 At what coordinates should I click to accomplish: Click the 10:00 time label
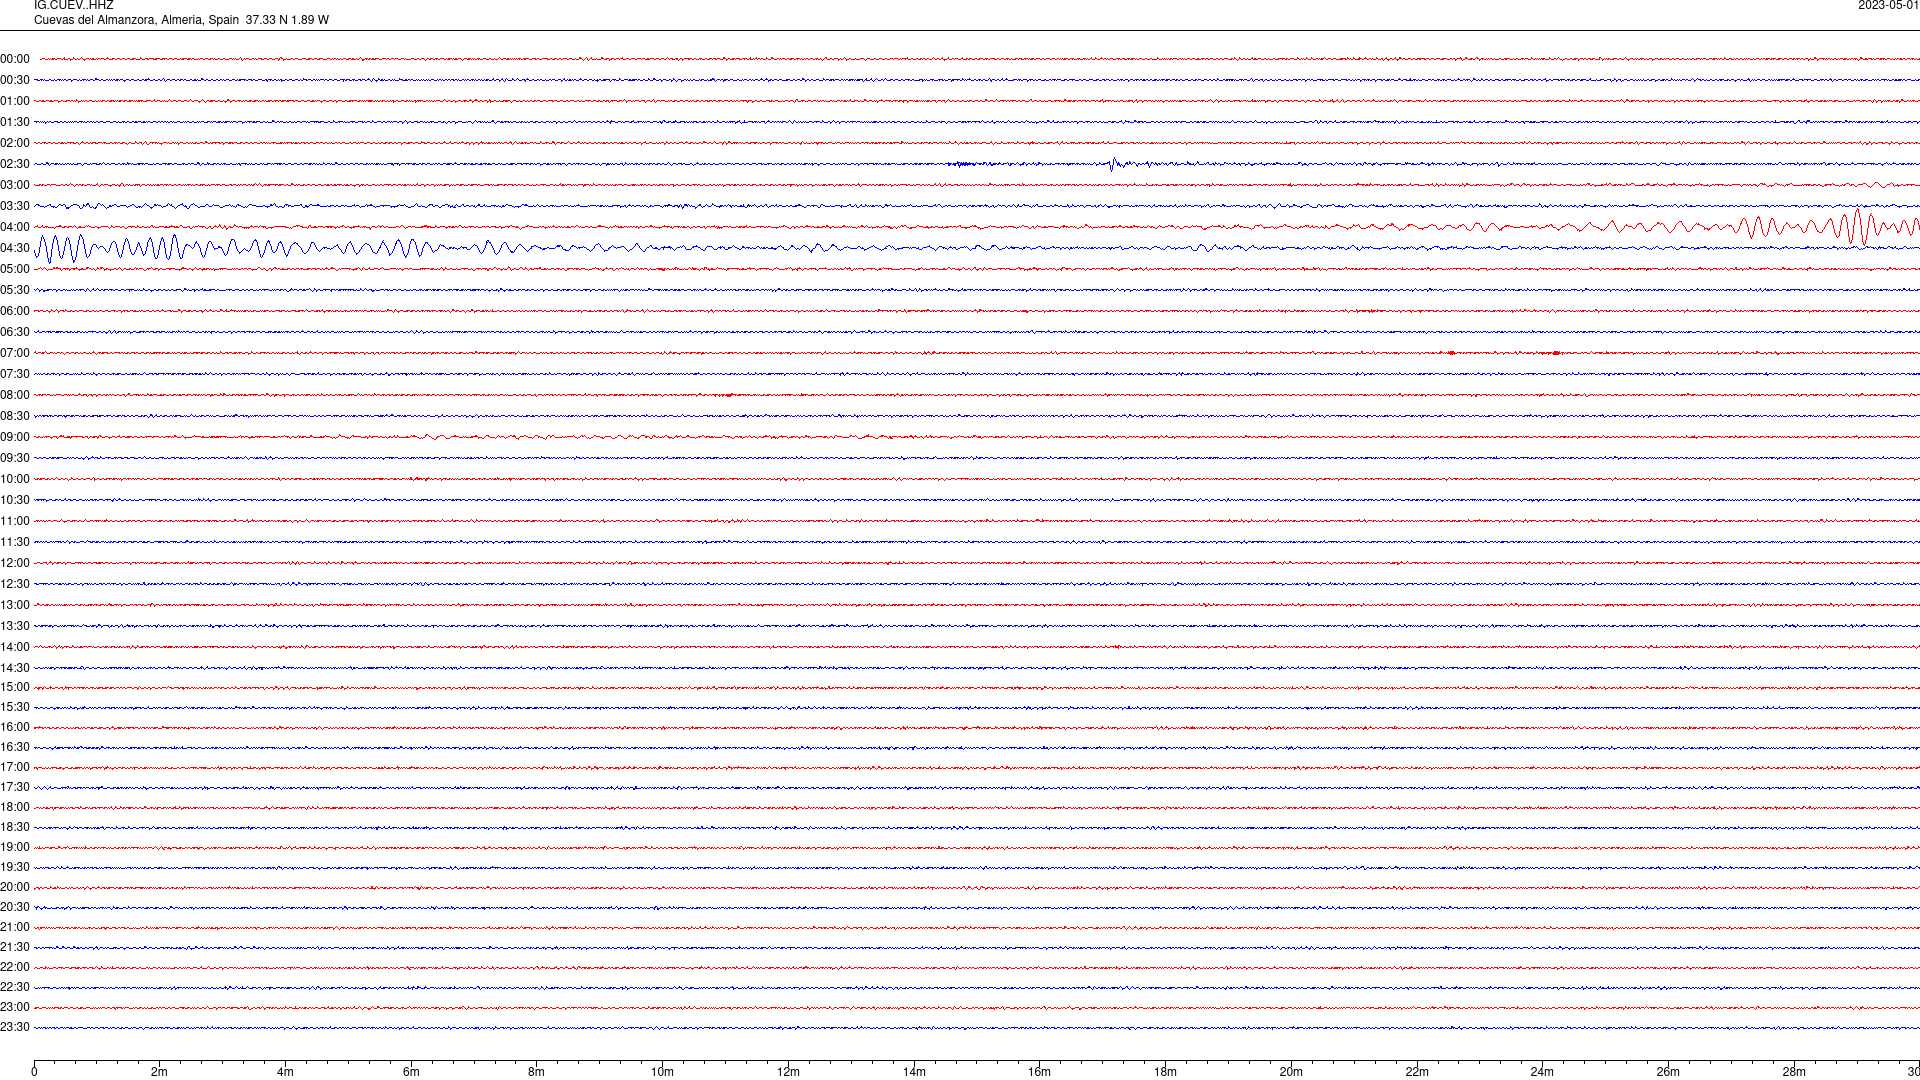(15, 479)
